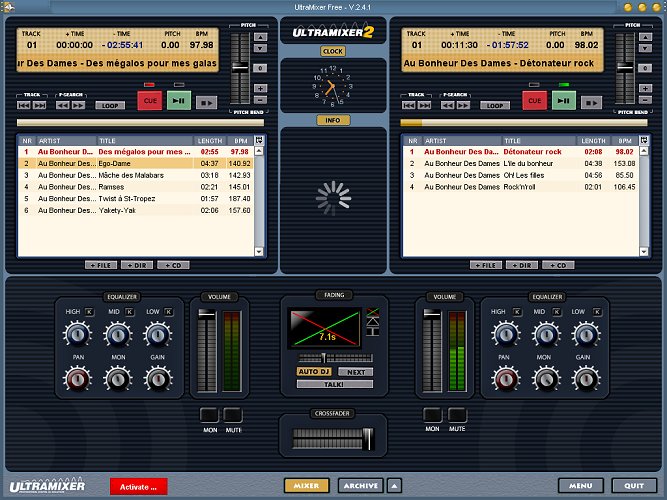Viewport: 667px width, 500px height.
Task: Toggle left equalizer HIGH kill button
Action: 89,312
